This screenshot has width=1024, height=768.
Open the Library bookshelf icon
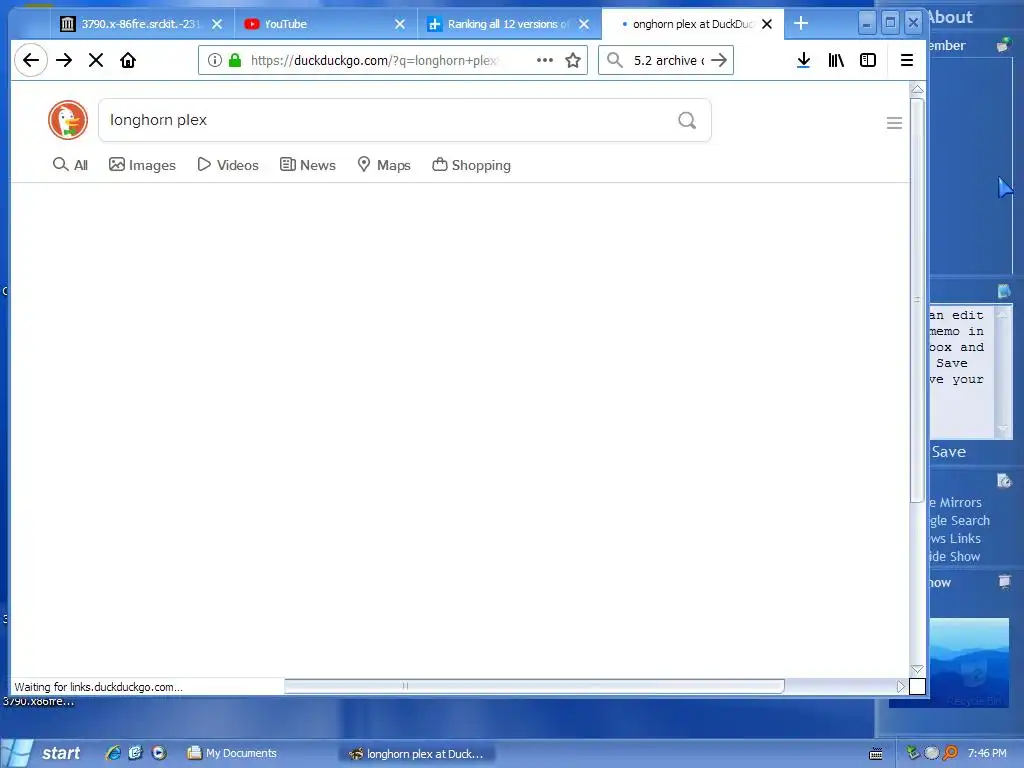(x=836, y=60)
